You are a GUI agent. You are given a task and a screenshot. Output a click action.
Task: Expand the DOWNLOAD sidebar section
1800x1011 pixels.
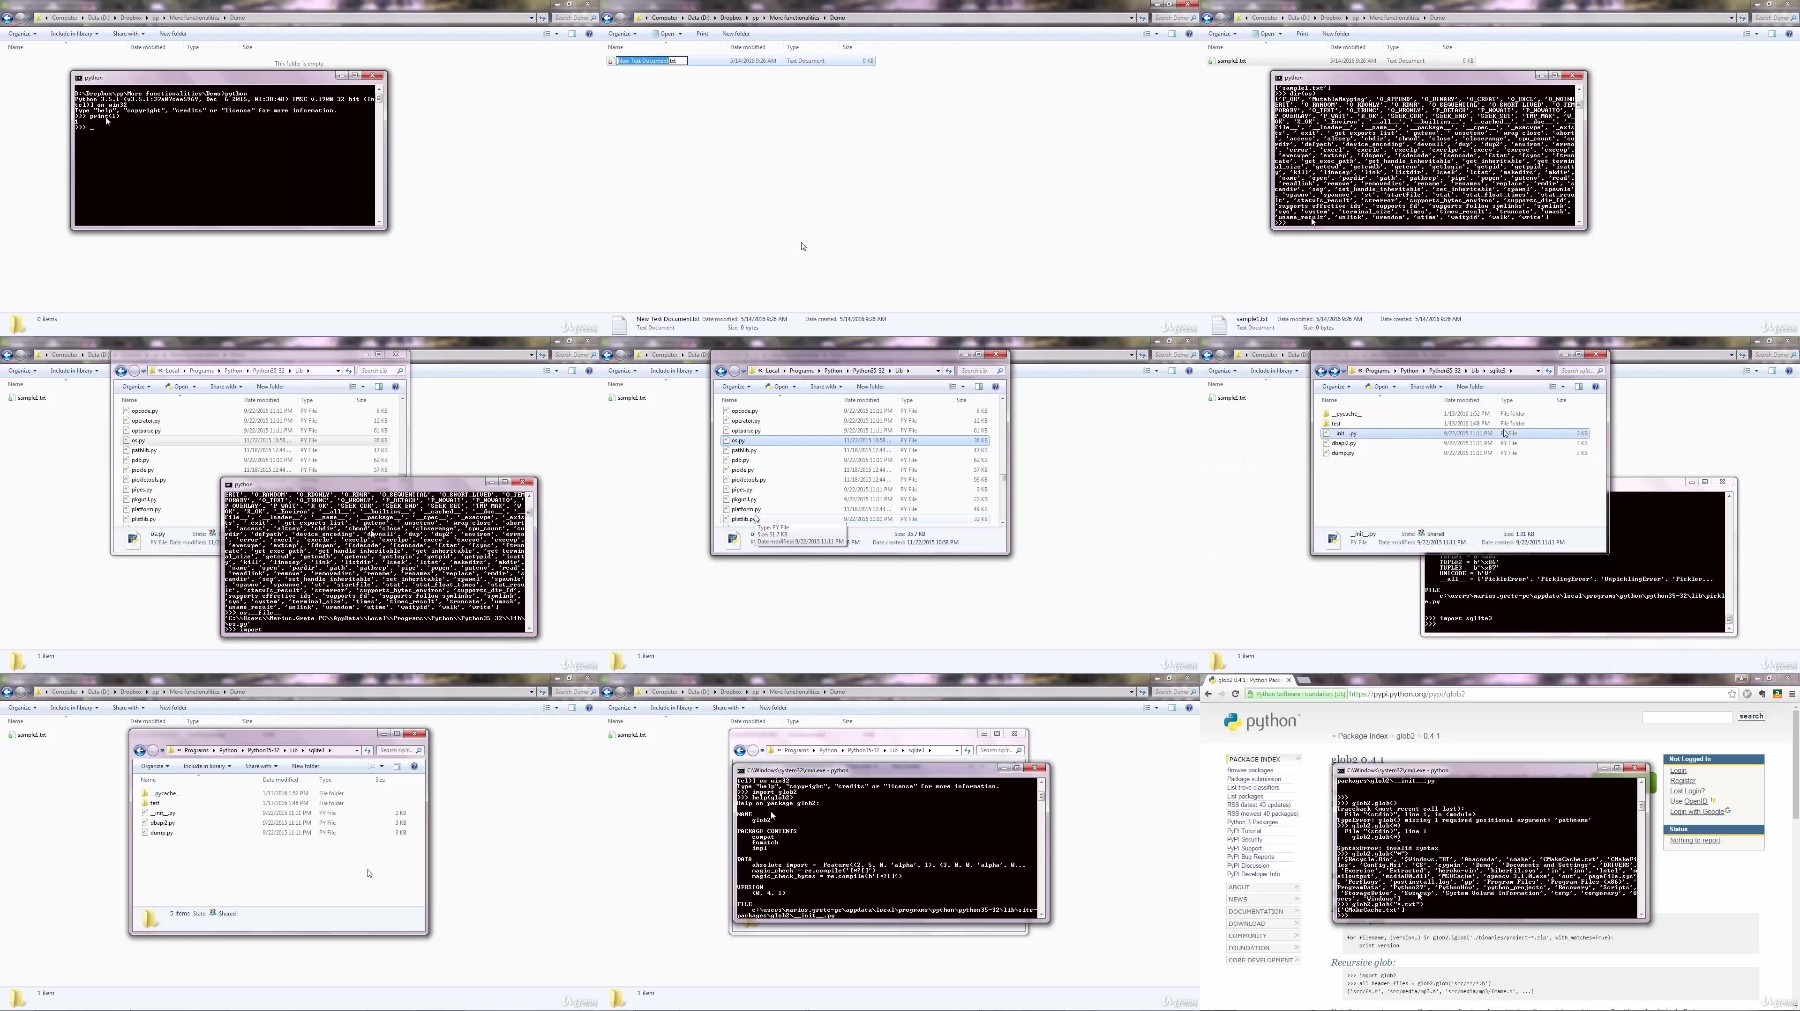click(1263, 923)
